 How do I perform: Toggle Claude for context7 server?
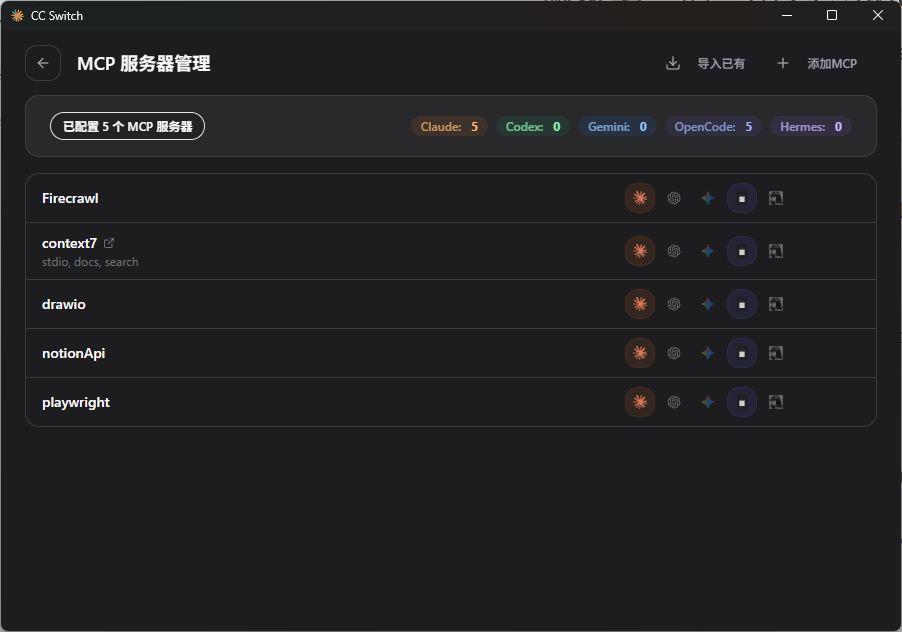point(640,251)
